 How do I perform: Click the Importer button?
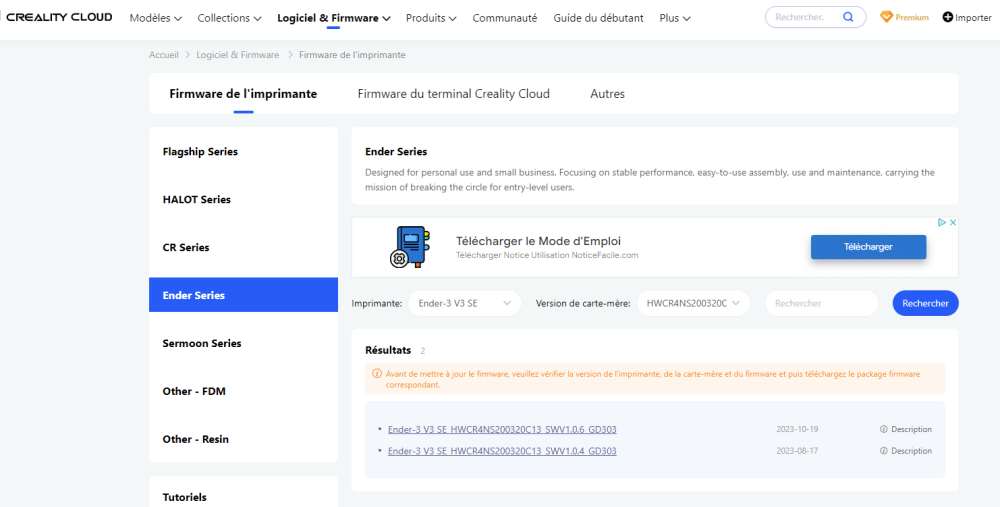pos(967,17)
